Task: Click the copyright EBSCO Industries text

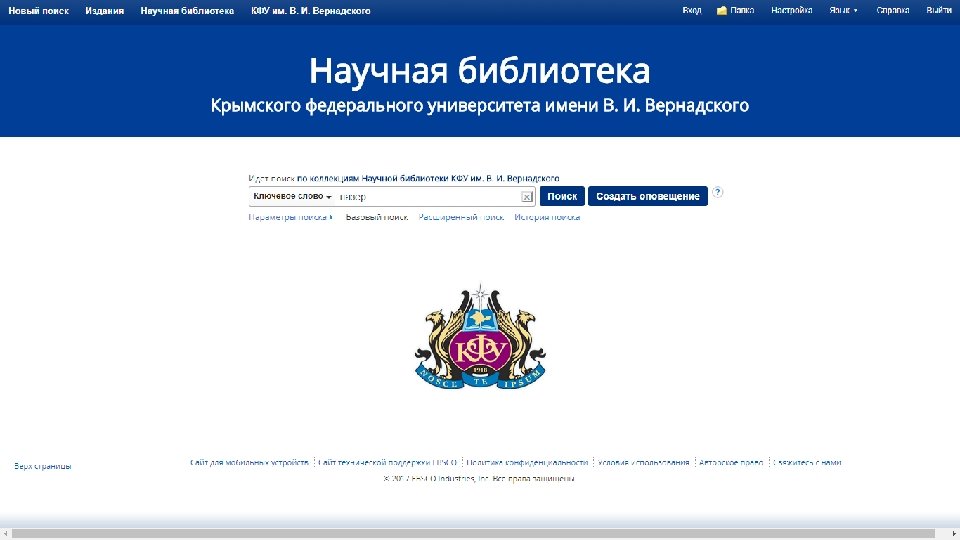Action: click(x=478, y=479)
